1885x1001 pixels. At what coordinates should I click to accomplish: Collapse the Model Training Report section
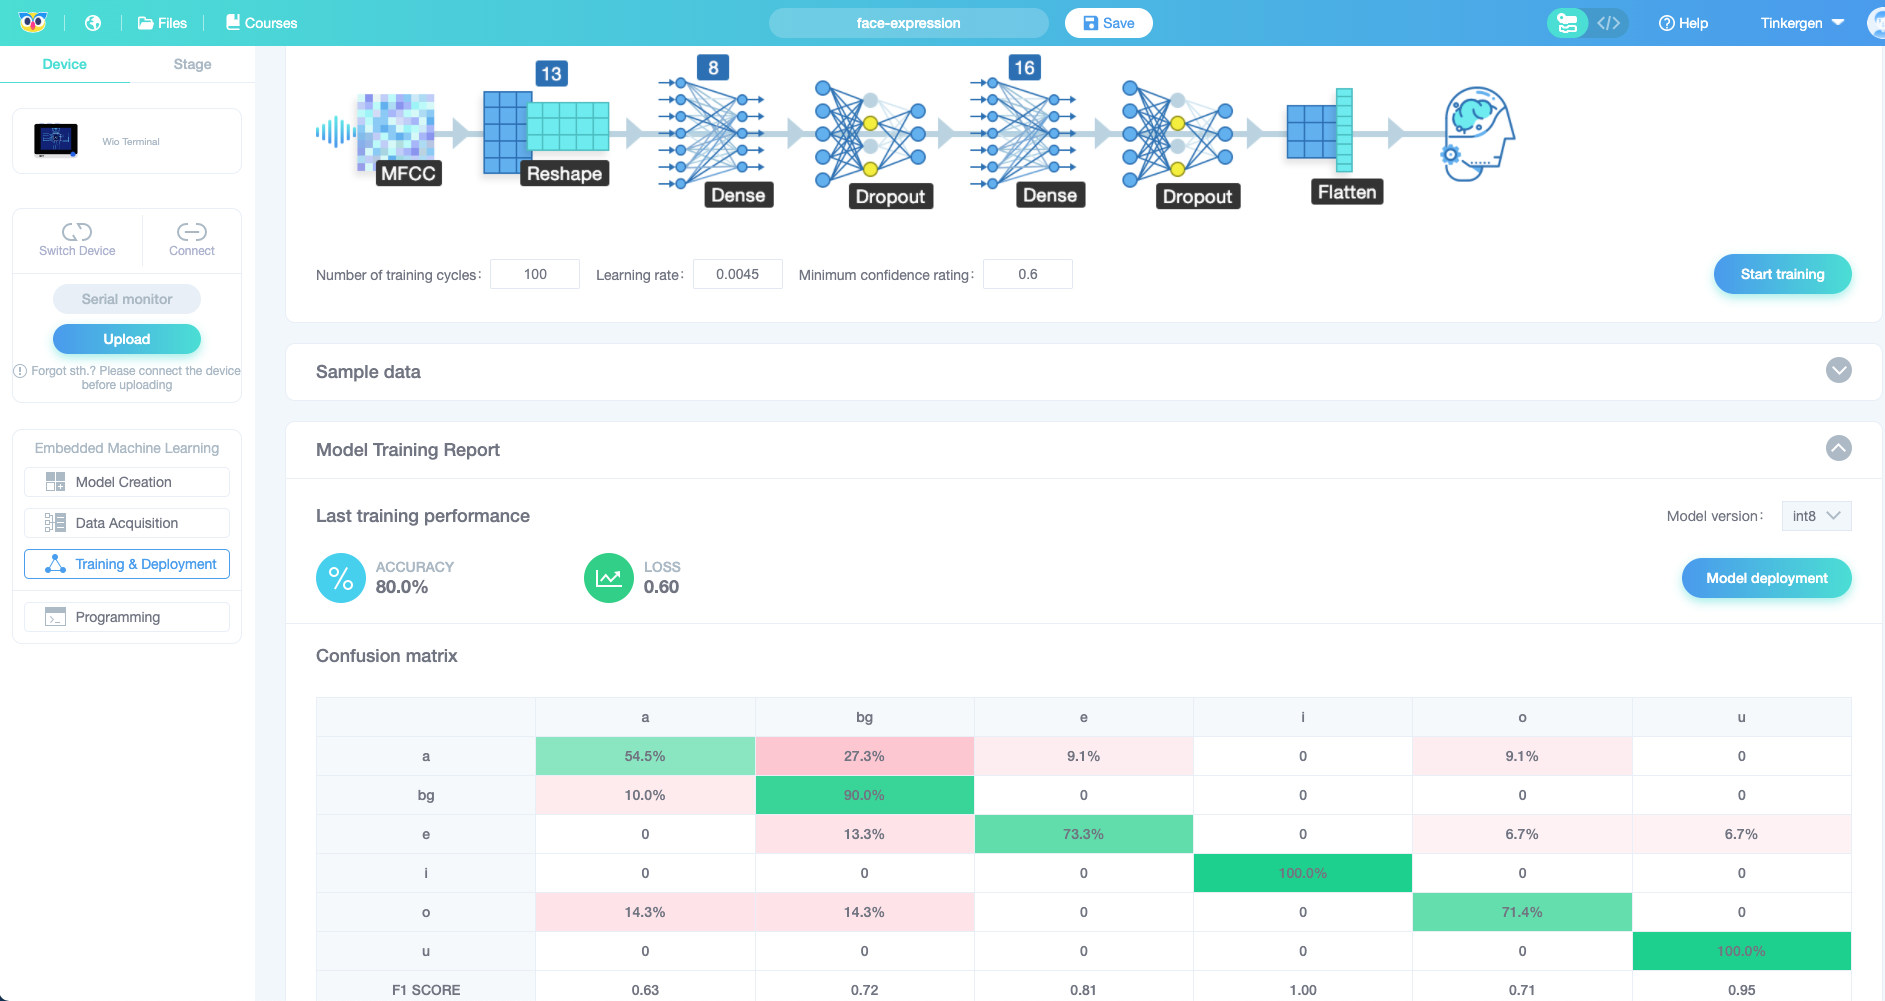pyautogui.click(x=1838, y=448)
